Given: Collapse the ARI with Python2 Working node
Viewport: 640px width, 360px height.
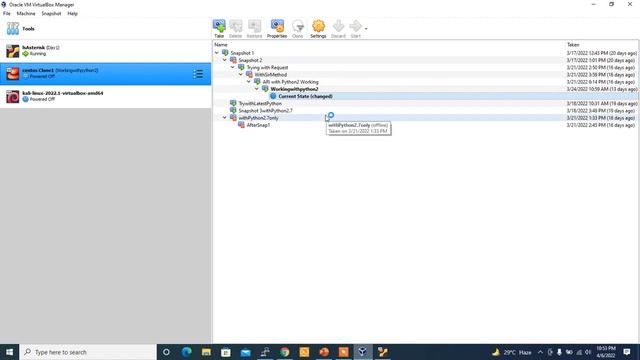Looking at the screenshot, I should [249, 82].
